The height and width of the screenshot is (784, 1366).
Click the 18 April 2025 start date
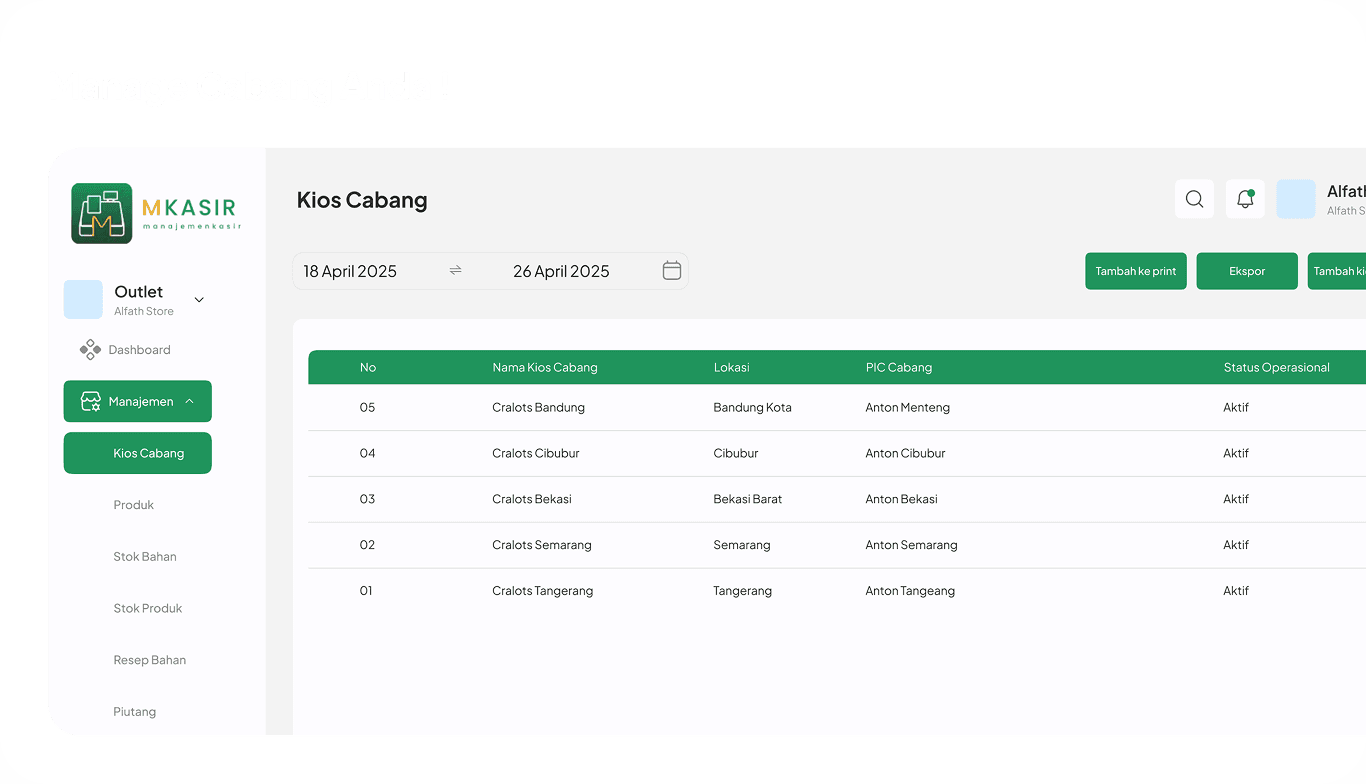(x=350, y=271)
